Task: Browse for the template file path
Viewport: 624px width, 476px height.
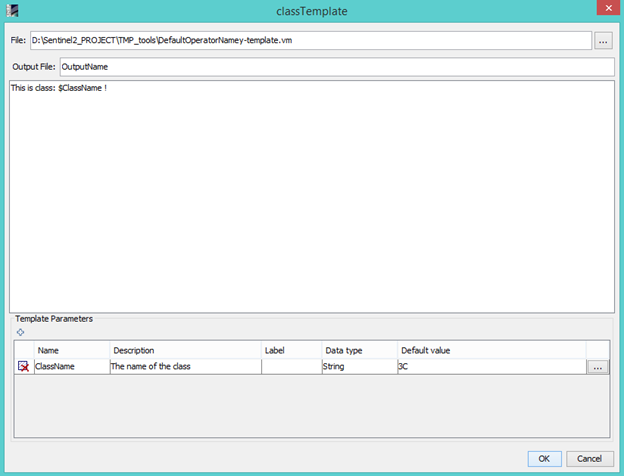Action: pos(603,41)
